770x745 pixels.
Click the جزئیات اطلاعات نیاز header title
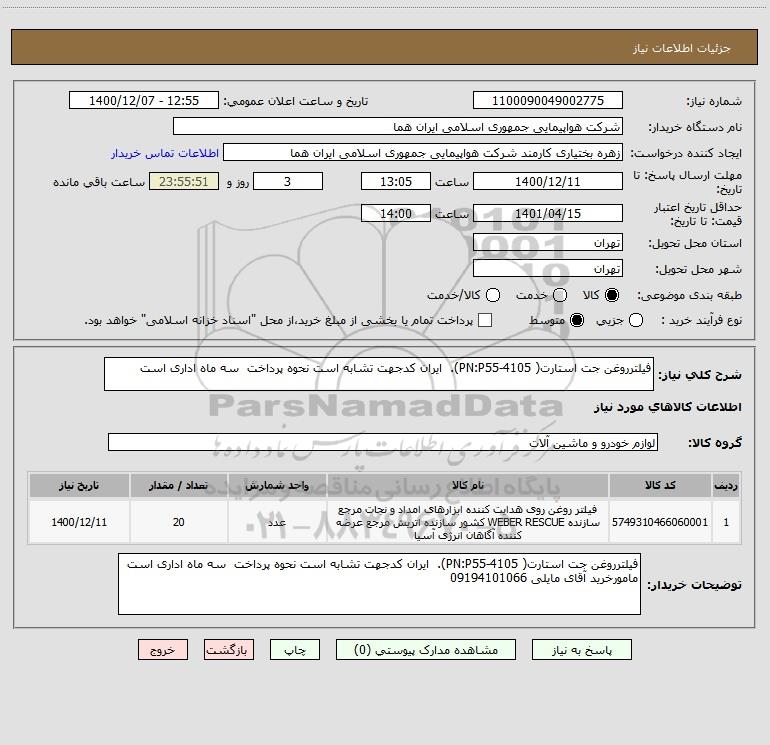(x=682, y=48)
